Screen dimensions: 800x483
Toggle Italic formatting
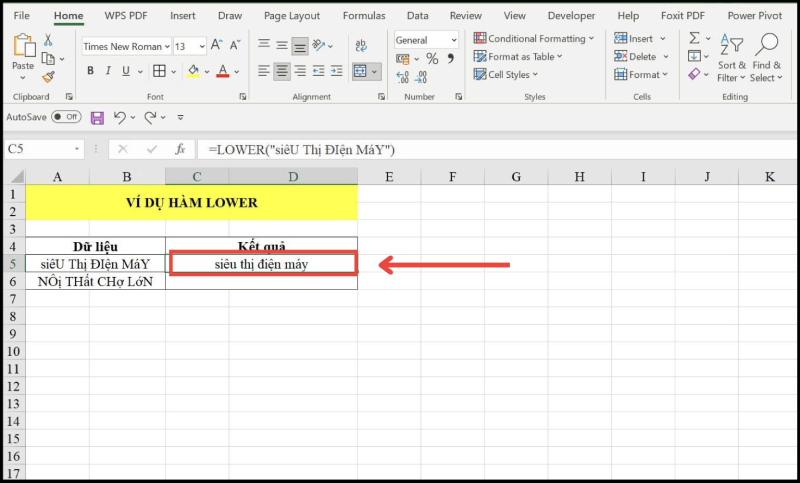(108, 71)
